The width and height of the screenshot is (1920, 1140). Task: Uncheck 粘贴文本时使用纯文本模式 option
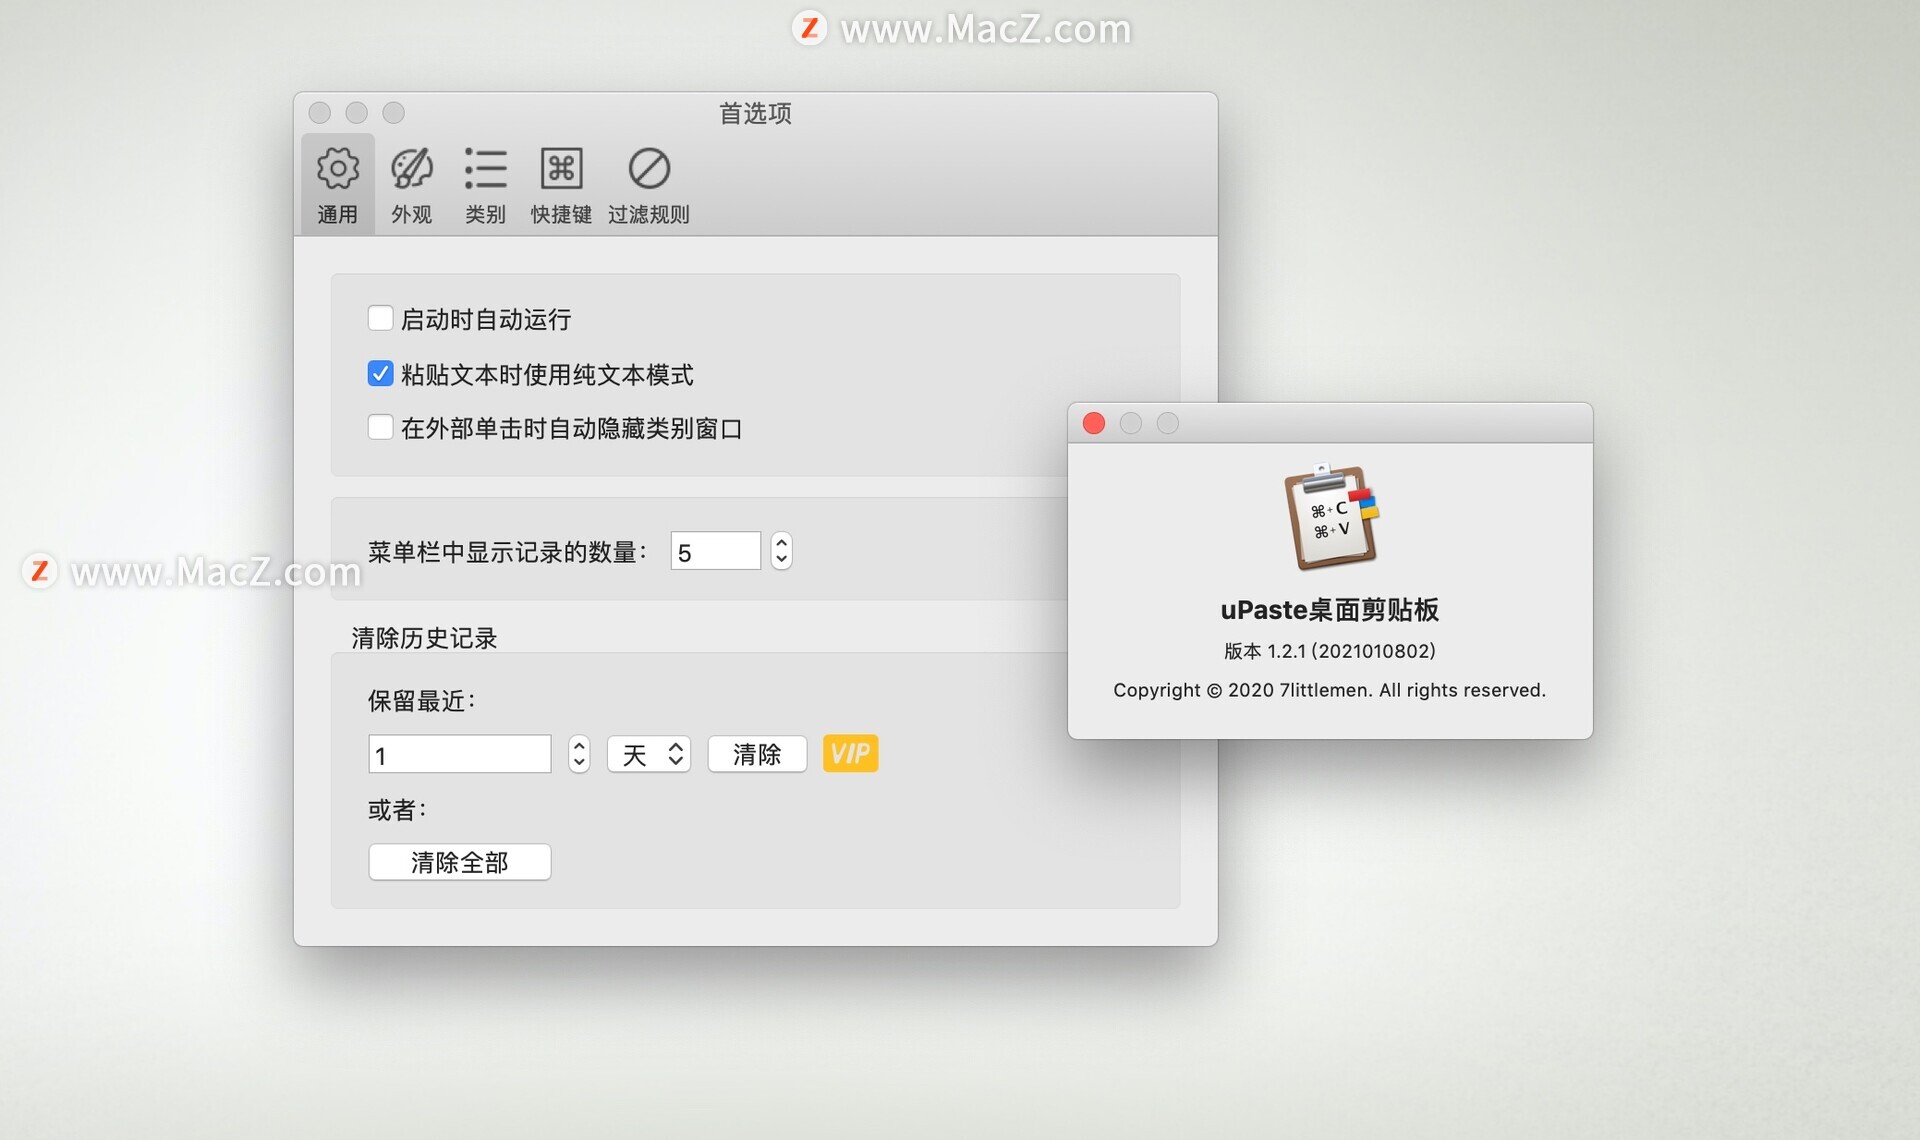pos(380,373)
